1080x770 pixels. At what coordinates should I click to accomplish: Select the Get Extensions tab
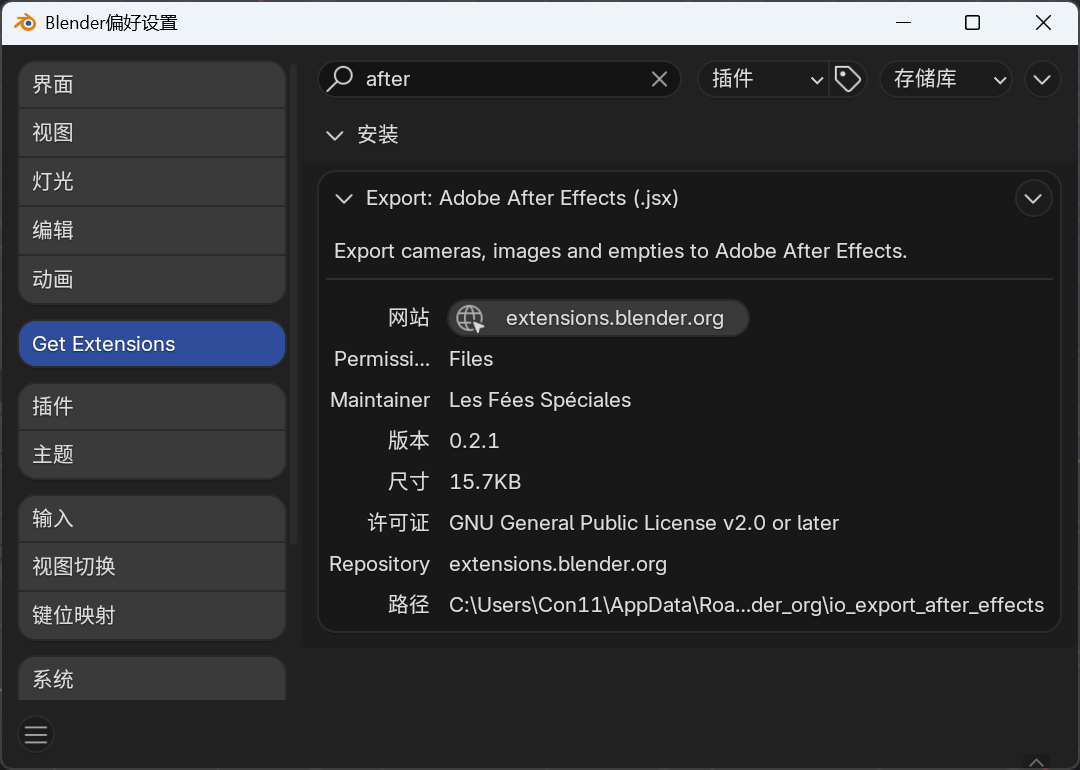pos(152,344)
